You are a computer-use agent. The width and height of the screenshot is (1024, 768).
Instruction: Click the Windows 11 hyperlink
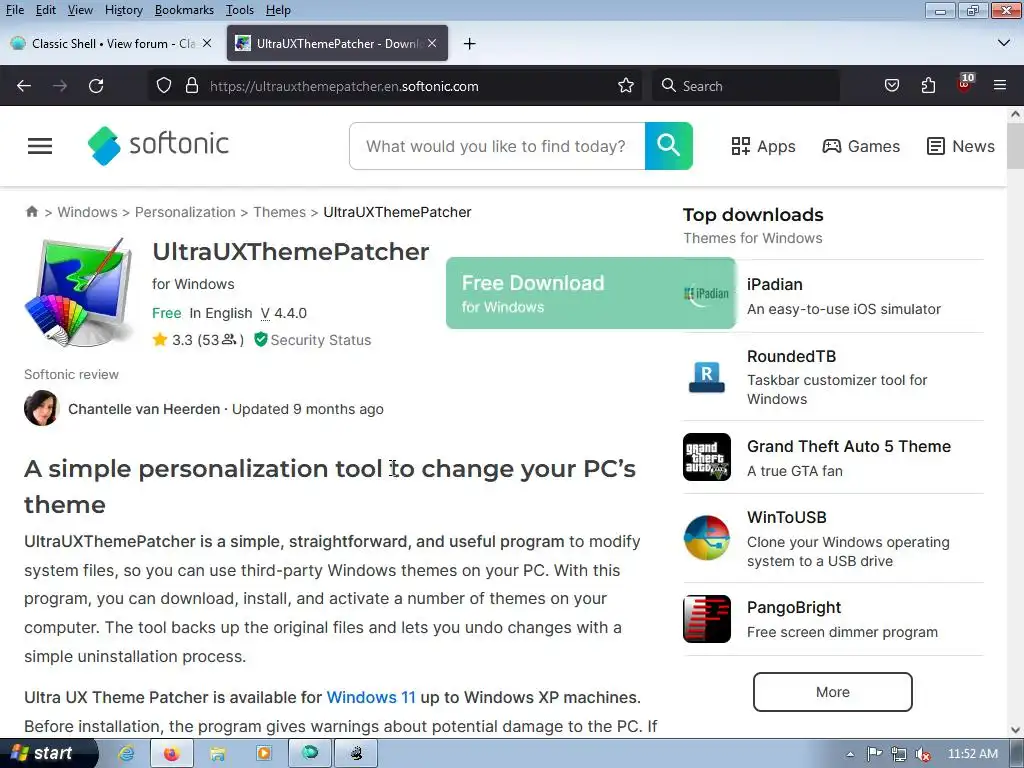(x=371, y=697)
